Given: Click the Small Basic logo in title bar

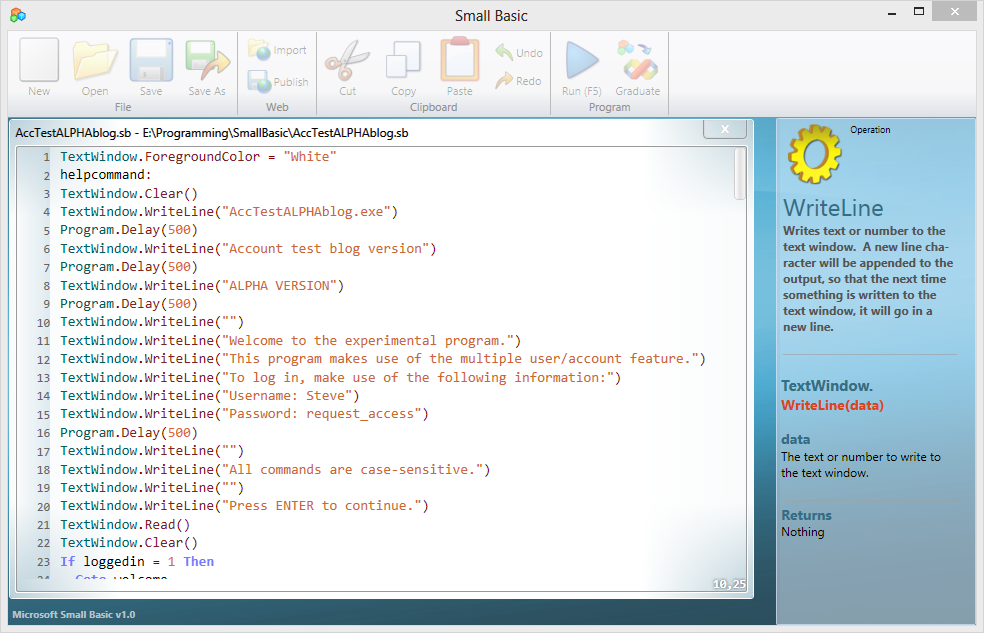Looking at the screenshot, I should tap(18, 15).
